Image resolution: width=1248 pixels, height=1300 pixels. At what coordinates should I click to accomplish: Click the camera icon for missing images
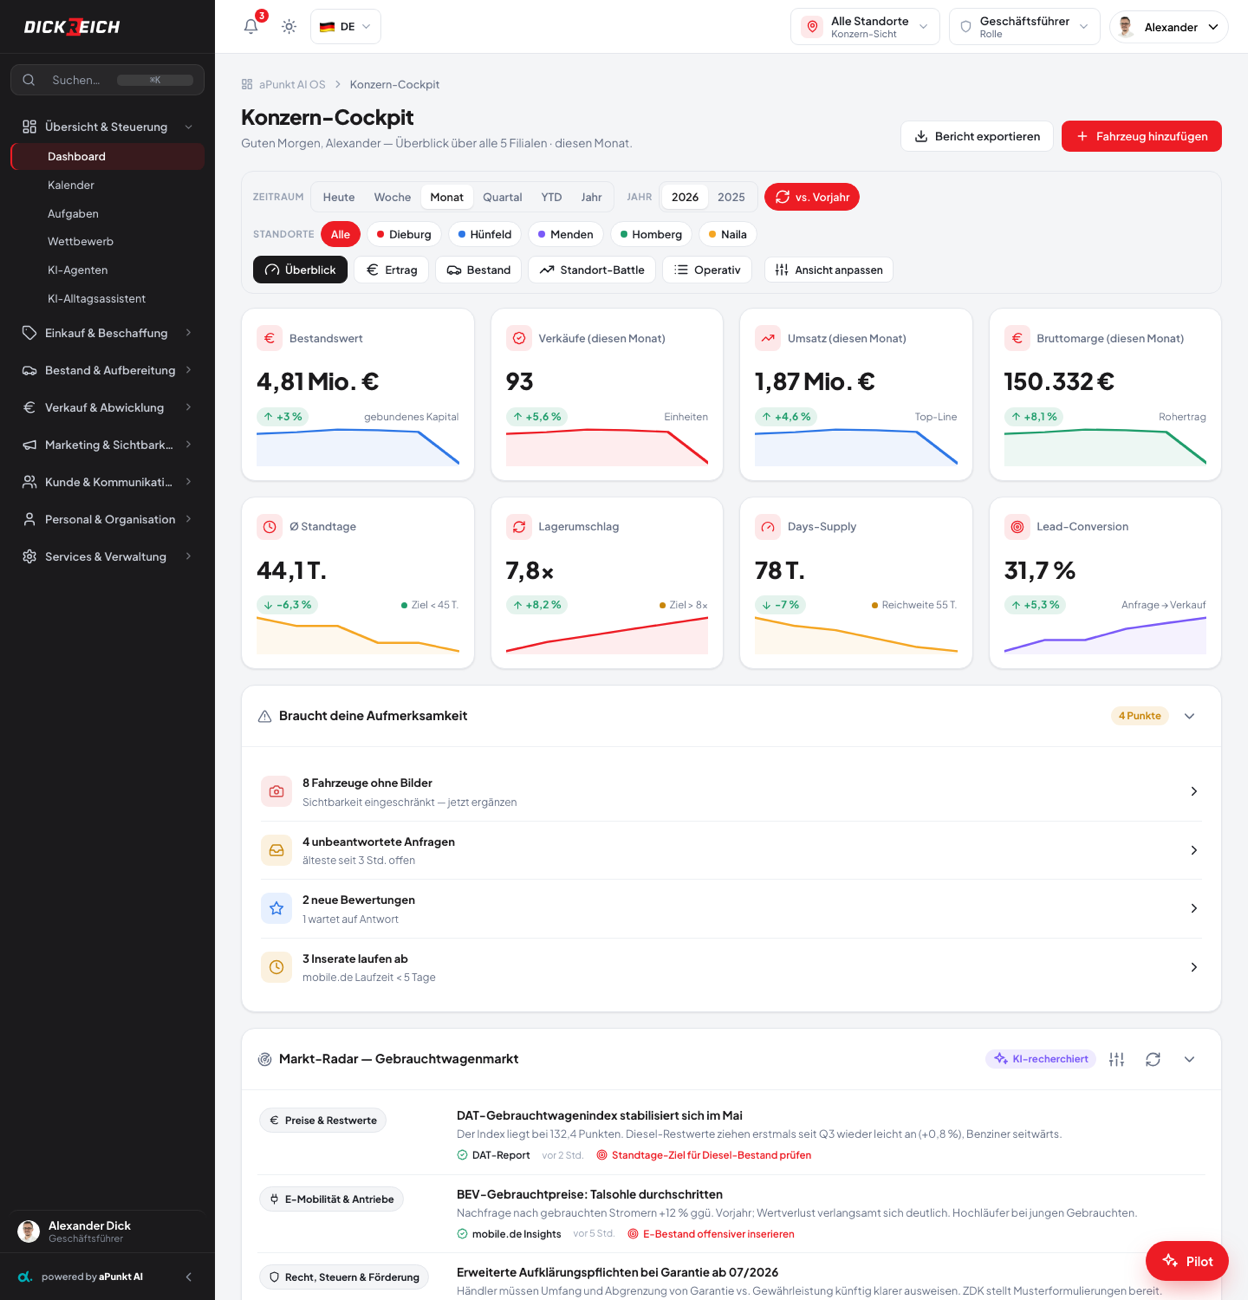(x=276, y=791)
